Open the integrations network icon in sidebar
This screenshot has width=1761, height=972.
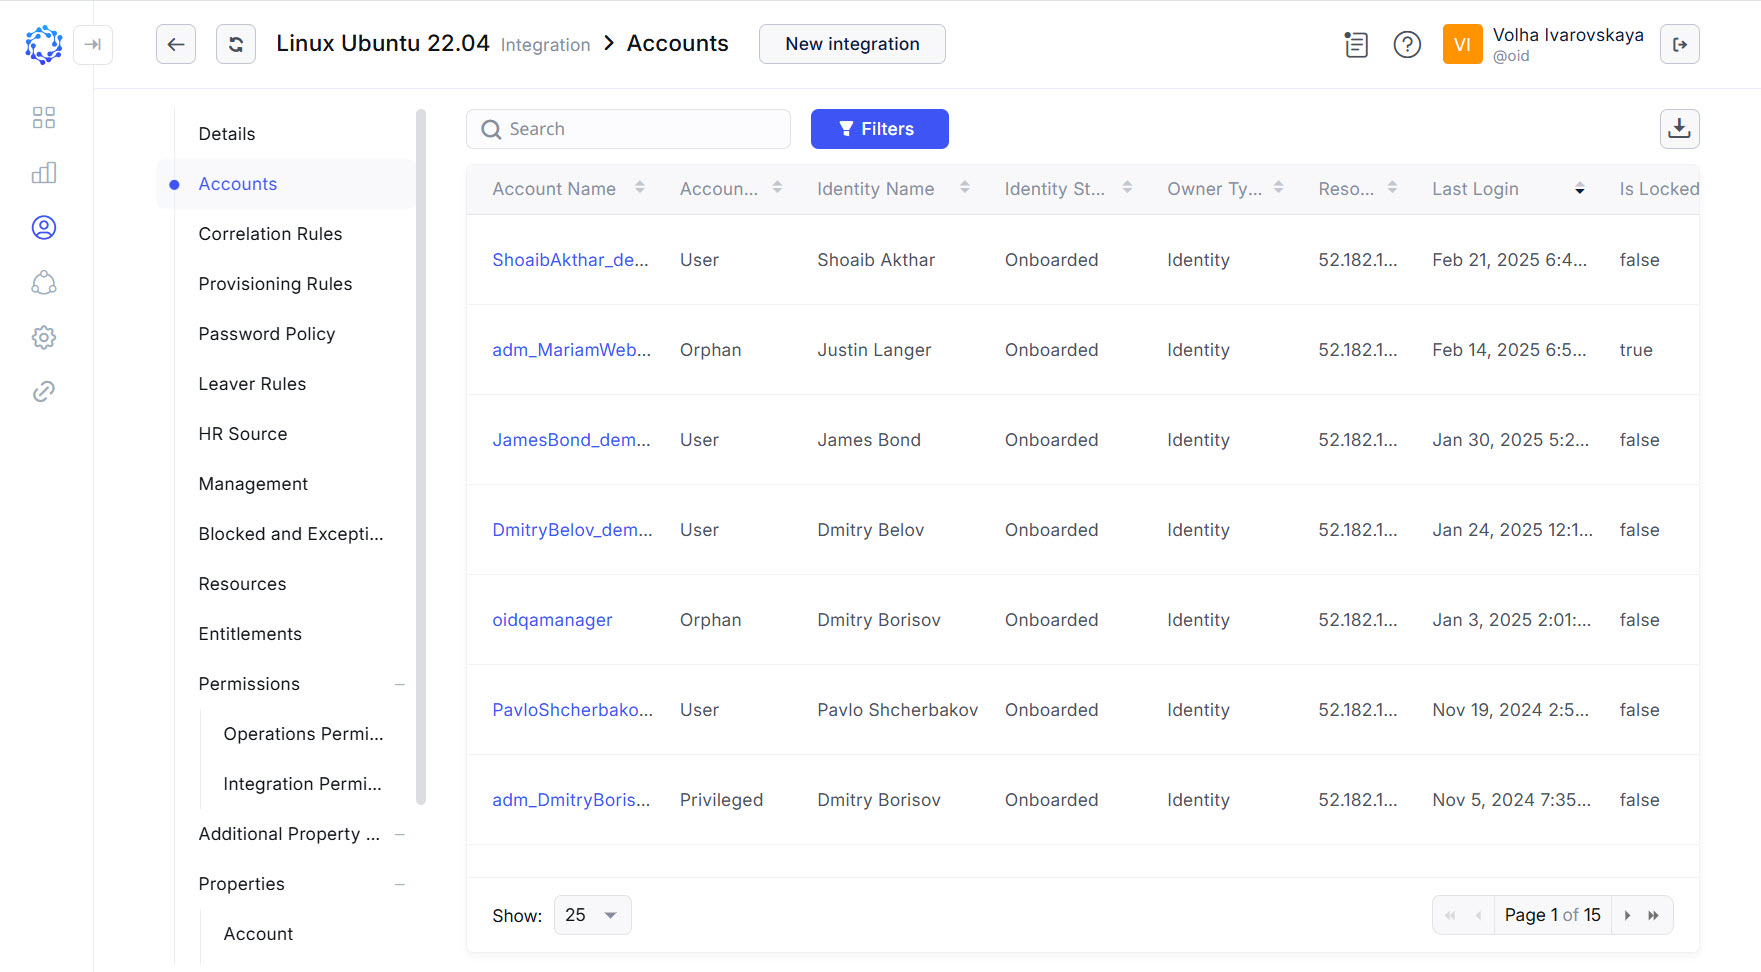44,283
